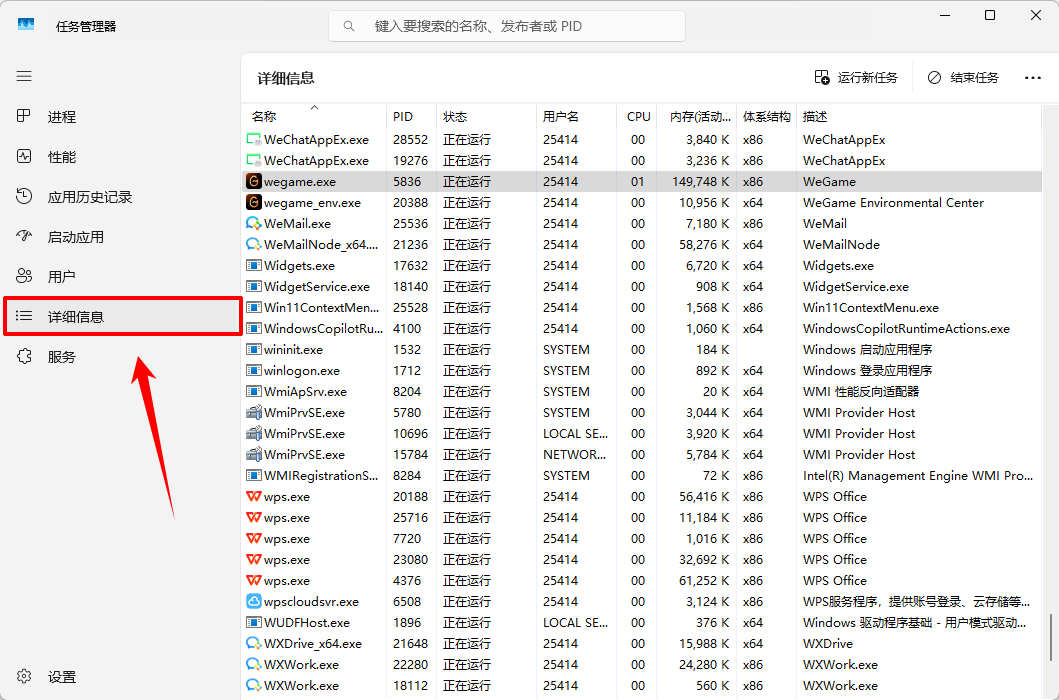1059x700 pixels.
Task: Open the hamburger navigation menu icon
Action: pos(24,76)
